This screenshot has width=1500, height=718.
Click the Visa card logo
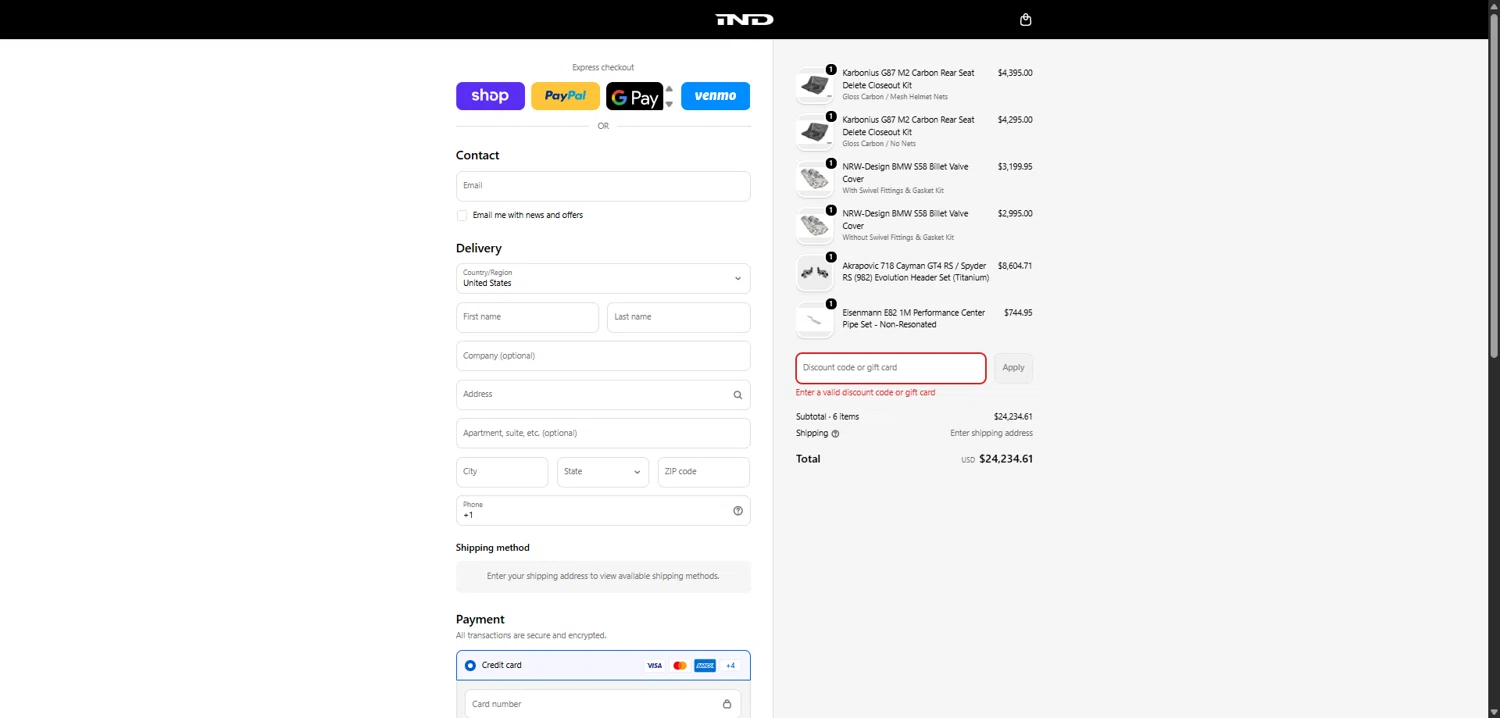coord(654,666)
